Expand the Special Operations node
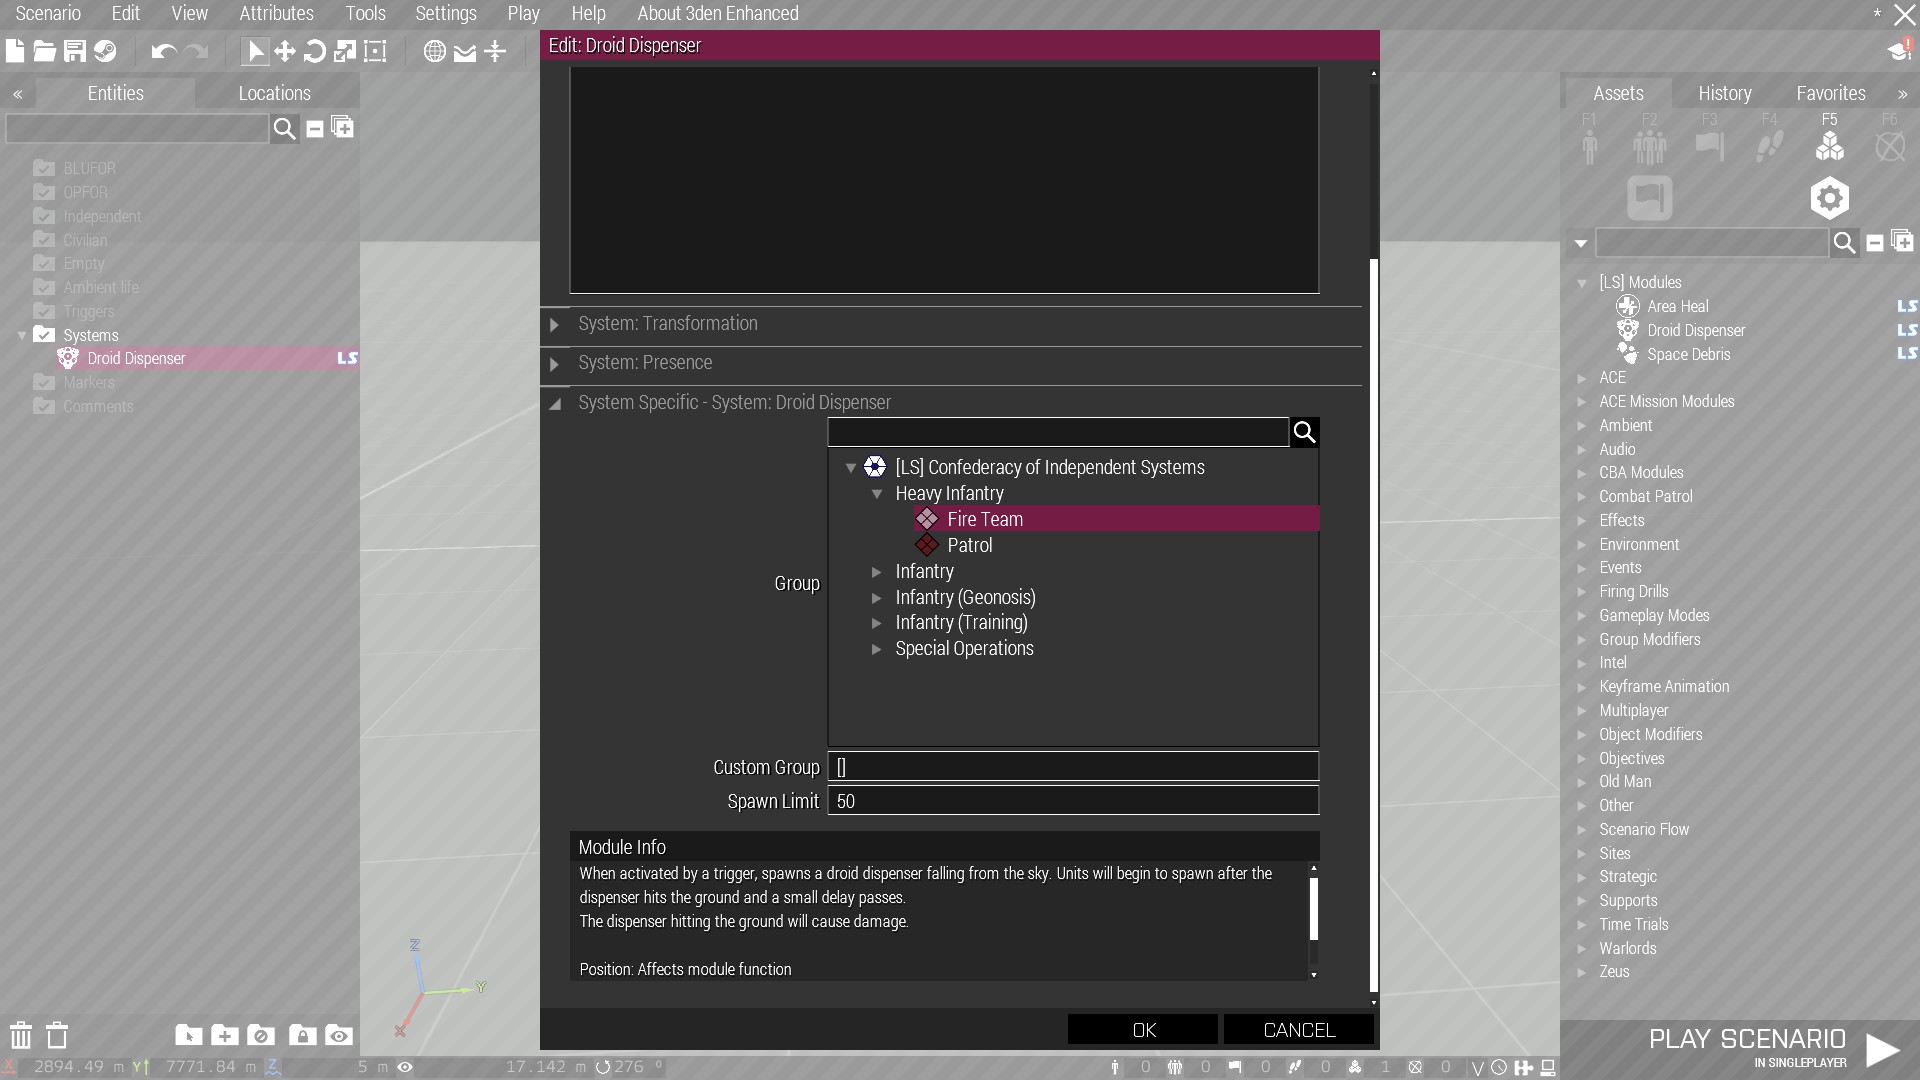This screenshot has height=1080, width=1920. [877, 649]
